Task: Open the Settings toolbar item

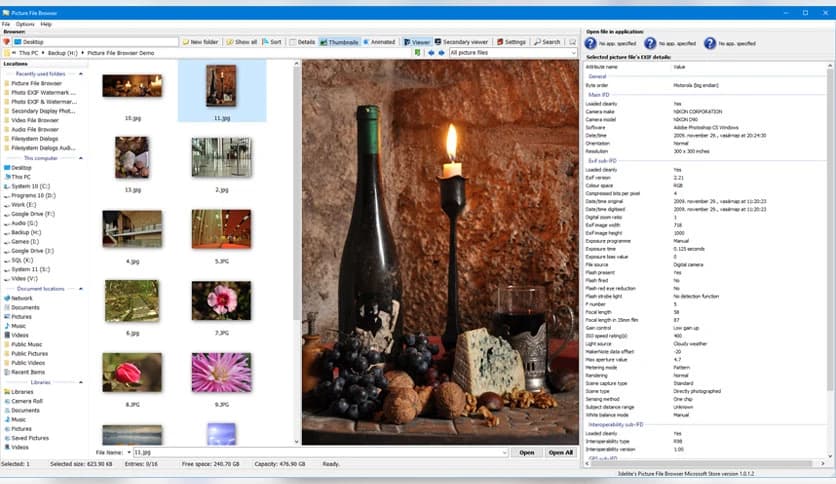Action: pos(511,42)
